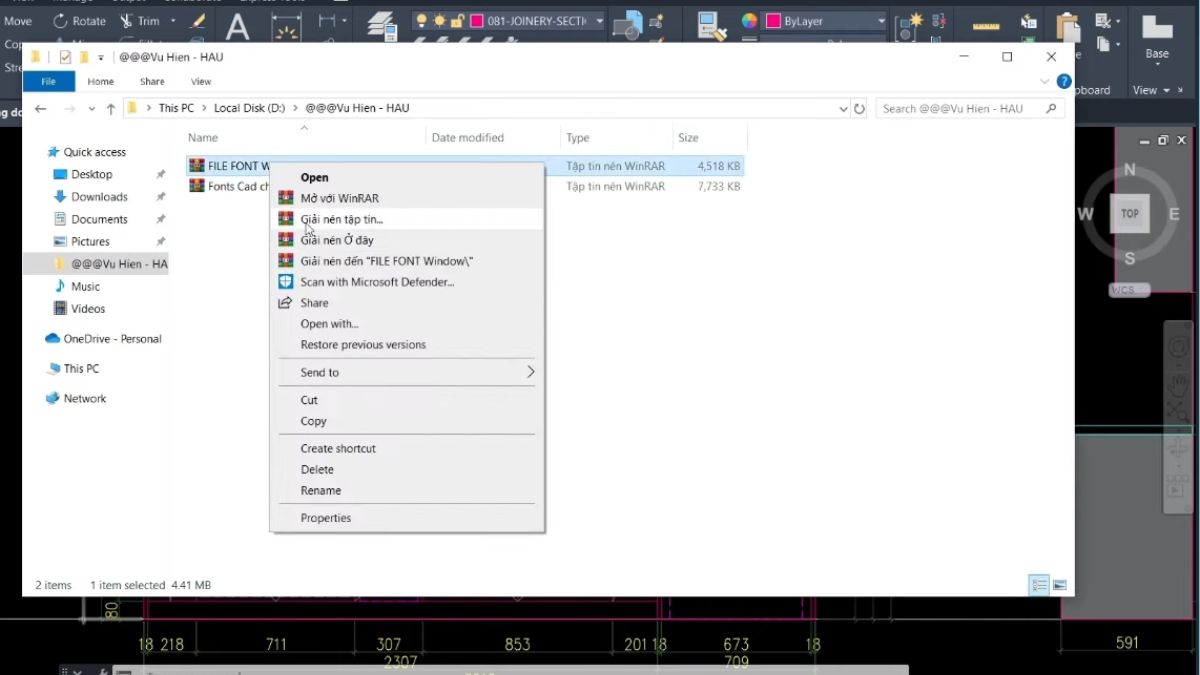Click the Measure ruler icon in AutoCAD
Screen dimensions: 1200x675
point(986,25)
